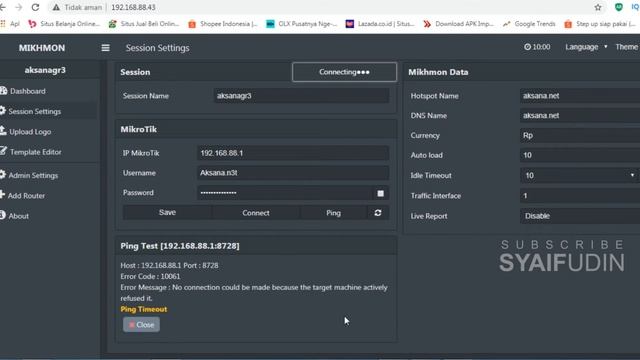Click the Ping Timeout text

tap(144, 309)
